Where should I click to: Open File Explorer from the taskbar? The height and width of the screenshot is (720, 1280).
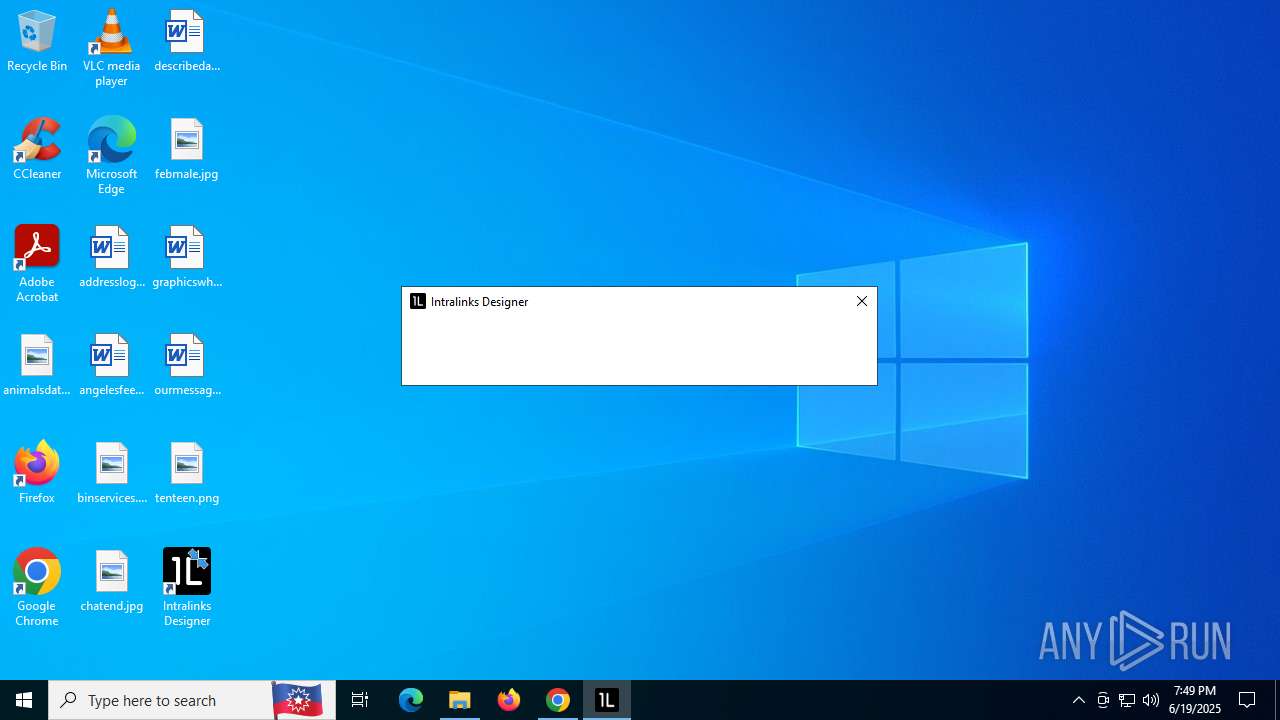(460, 700)
